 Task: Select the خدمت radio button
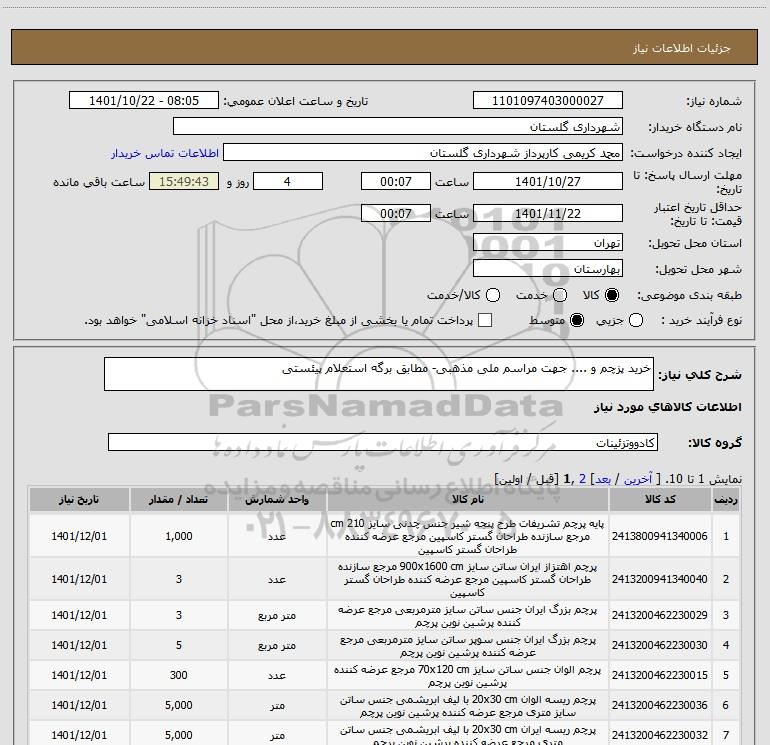pos(560,295)
